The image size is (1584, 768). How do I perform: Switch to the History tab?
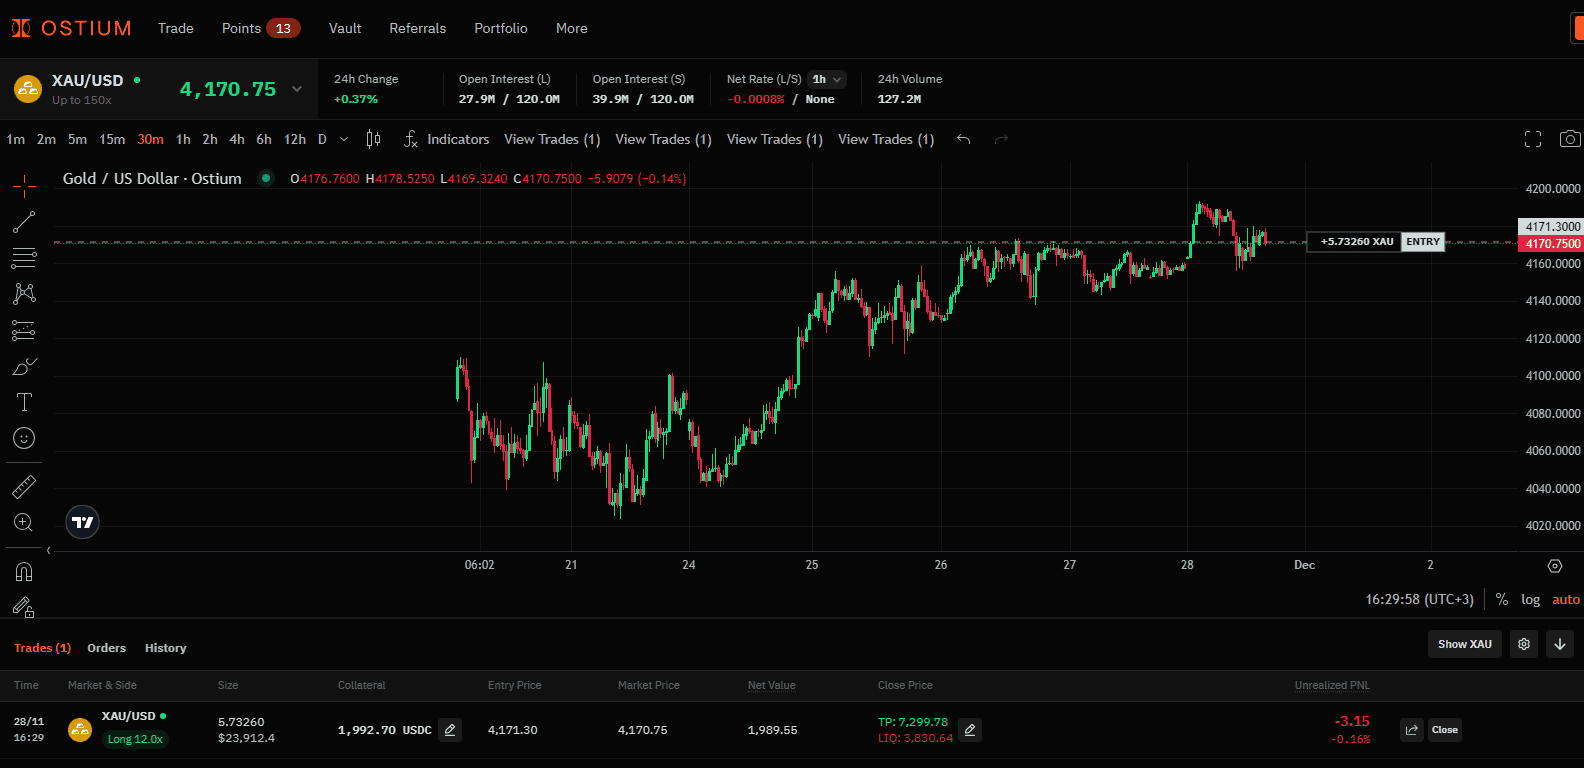tap(165, 648)
